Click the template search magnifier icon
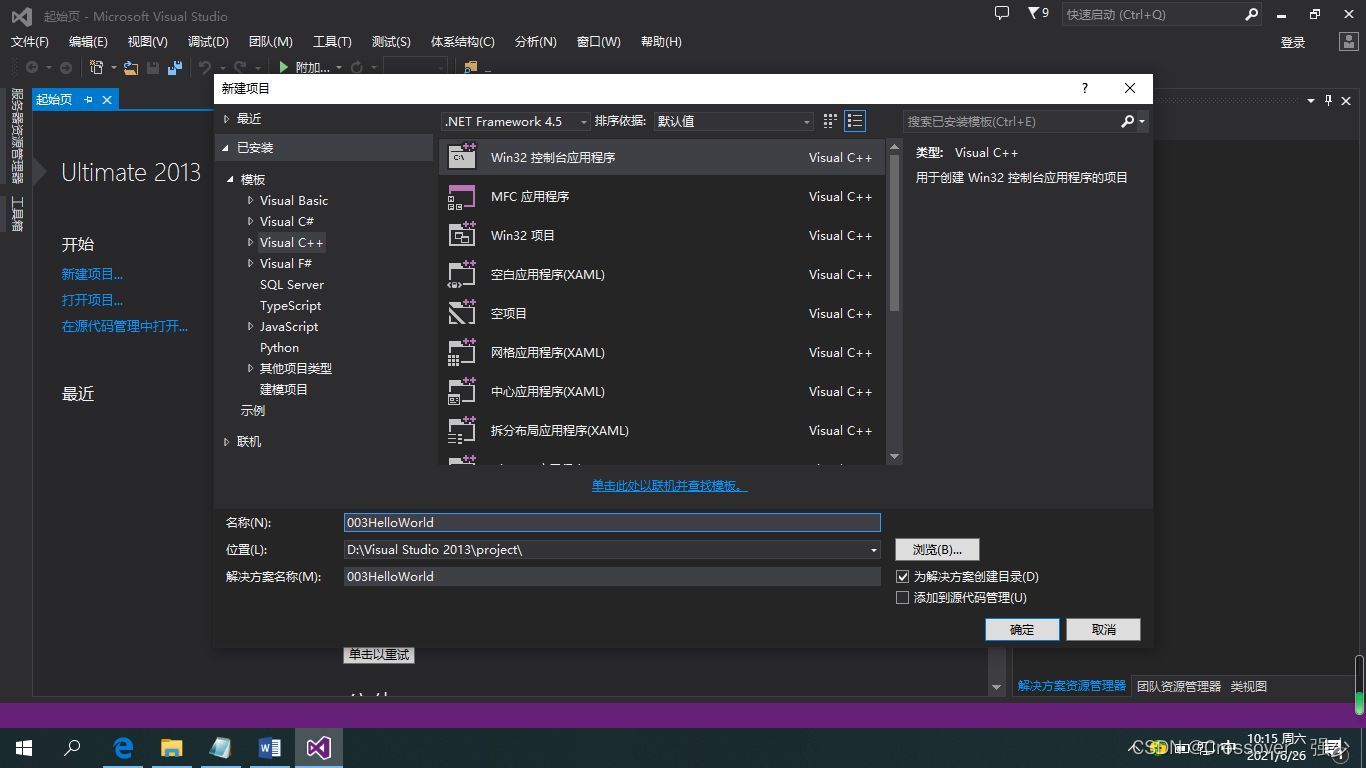This screenshot has height=768, width=1366. pos(1128,121)
